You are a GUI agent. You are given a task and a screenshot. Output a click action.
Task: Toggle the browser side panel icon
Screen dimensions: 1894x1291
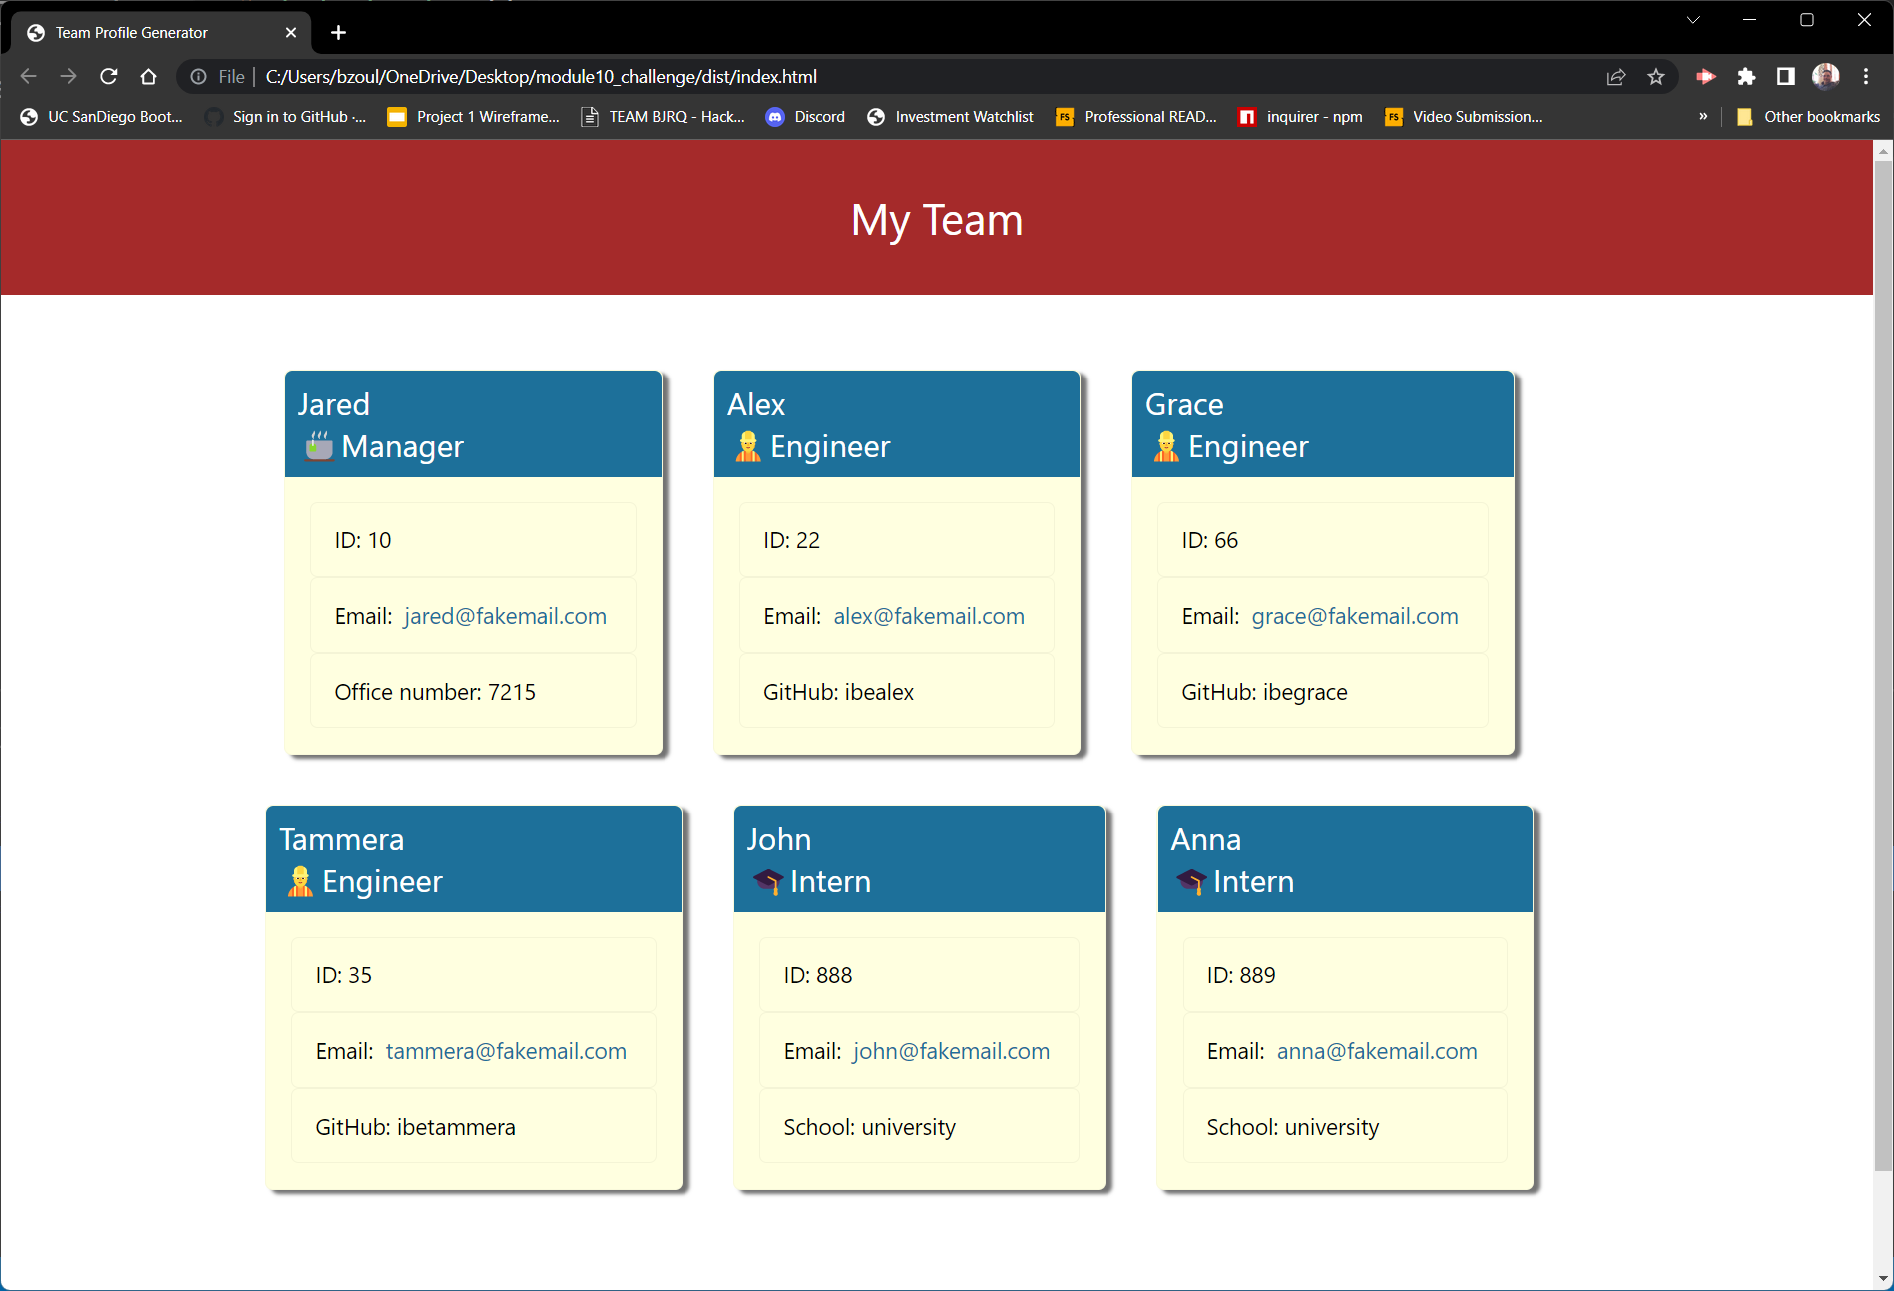(1786, 77)
